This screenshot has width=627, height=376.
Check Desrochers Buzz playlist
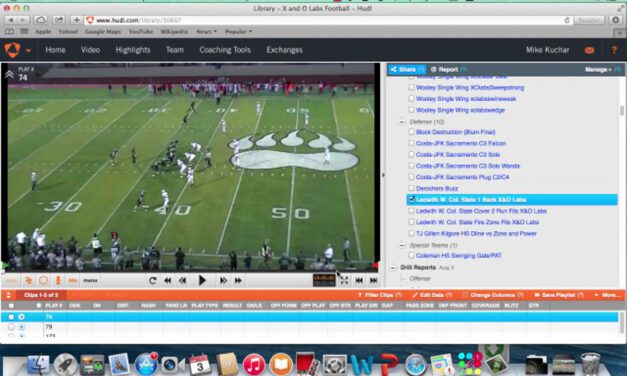pyautogui.click(x=411, y=188)
